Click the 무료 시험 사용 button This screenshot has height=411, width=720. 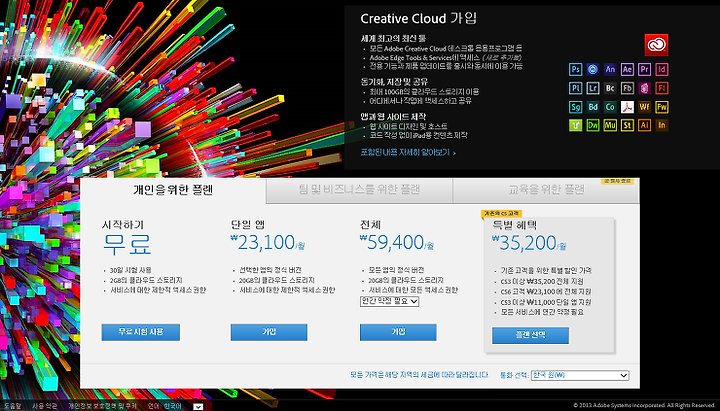141,332
